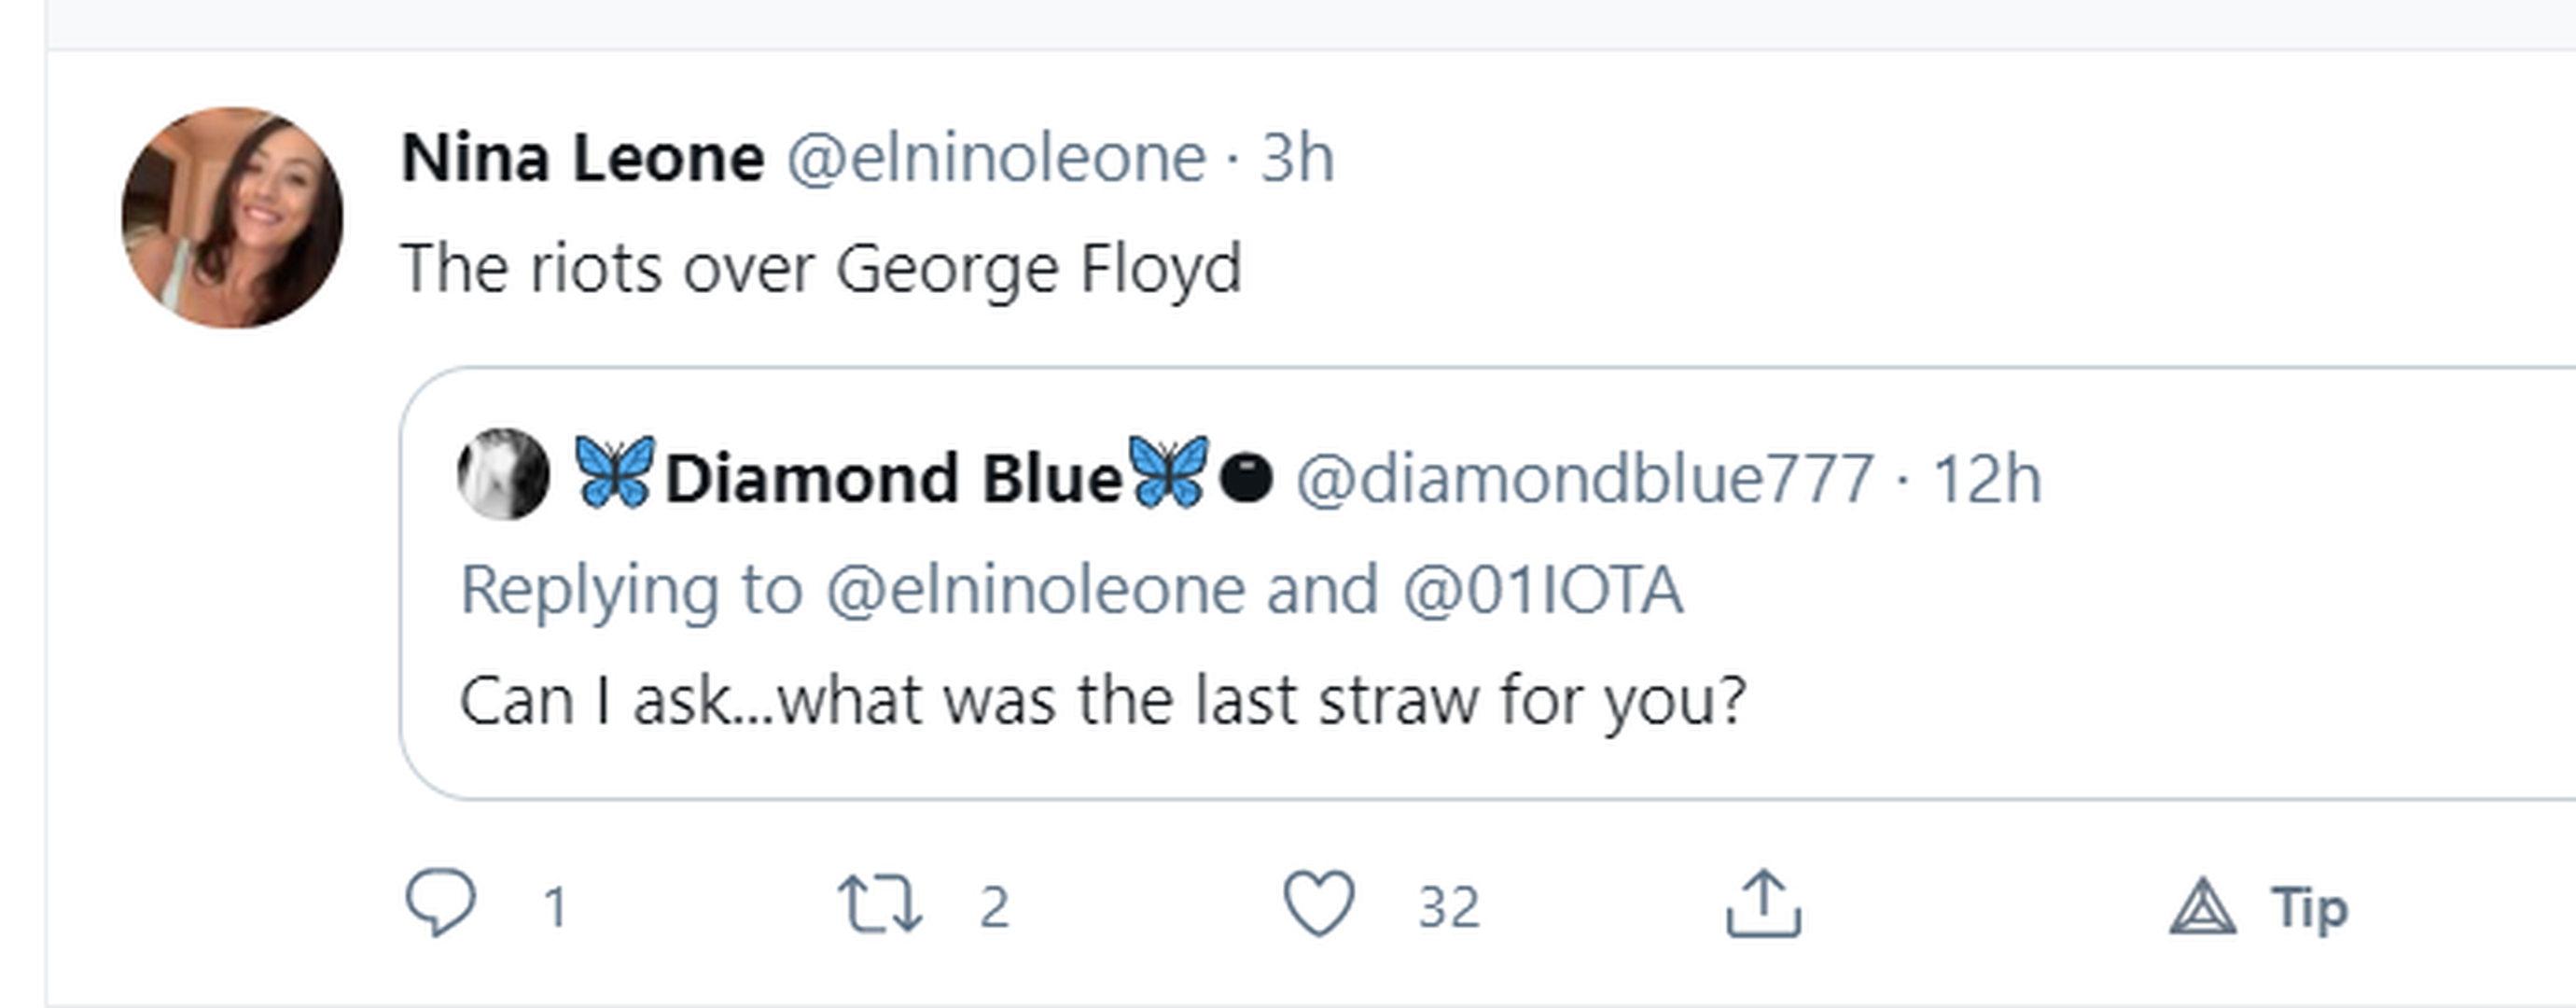
Task: Retweet Nina Leone's tweet
Action: 879,905
